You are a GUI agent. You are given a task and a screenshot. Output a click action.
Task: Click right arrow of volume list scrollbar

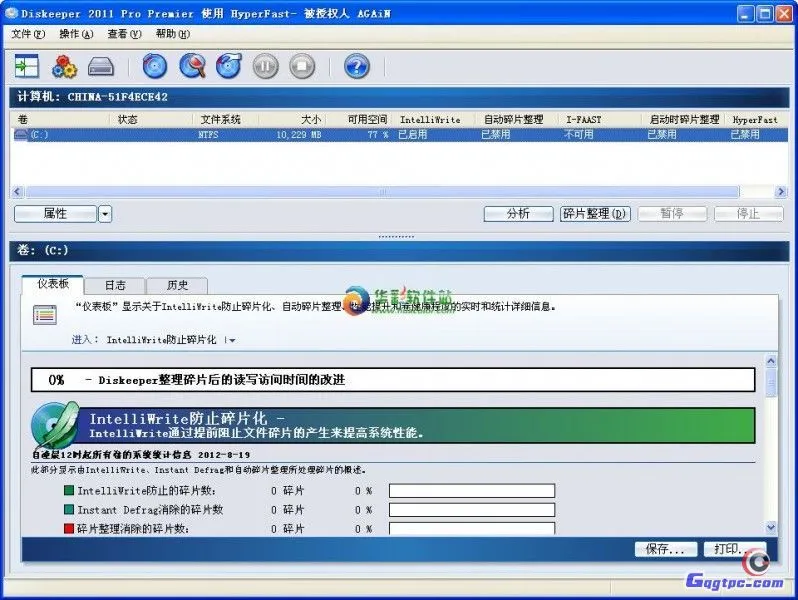(781, 192)
